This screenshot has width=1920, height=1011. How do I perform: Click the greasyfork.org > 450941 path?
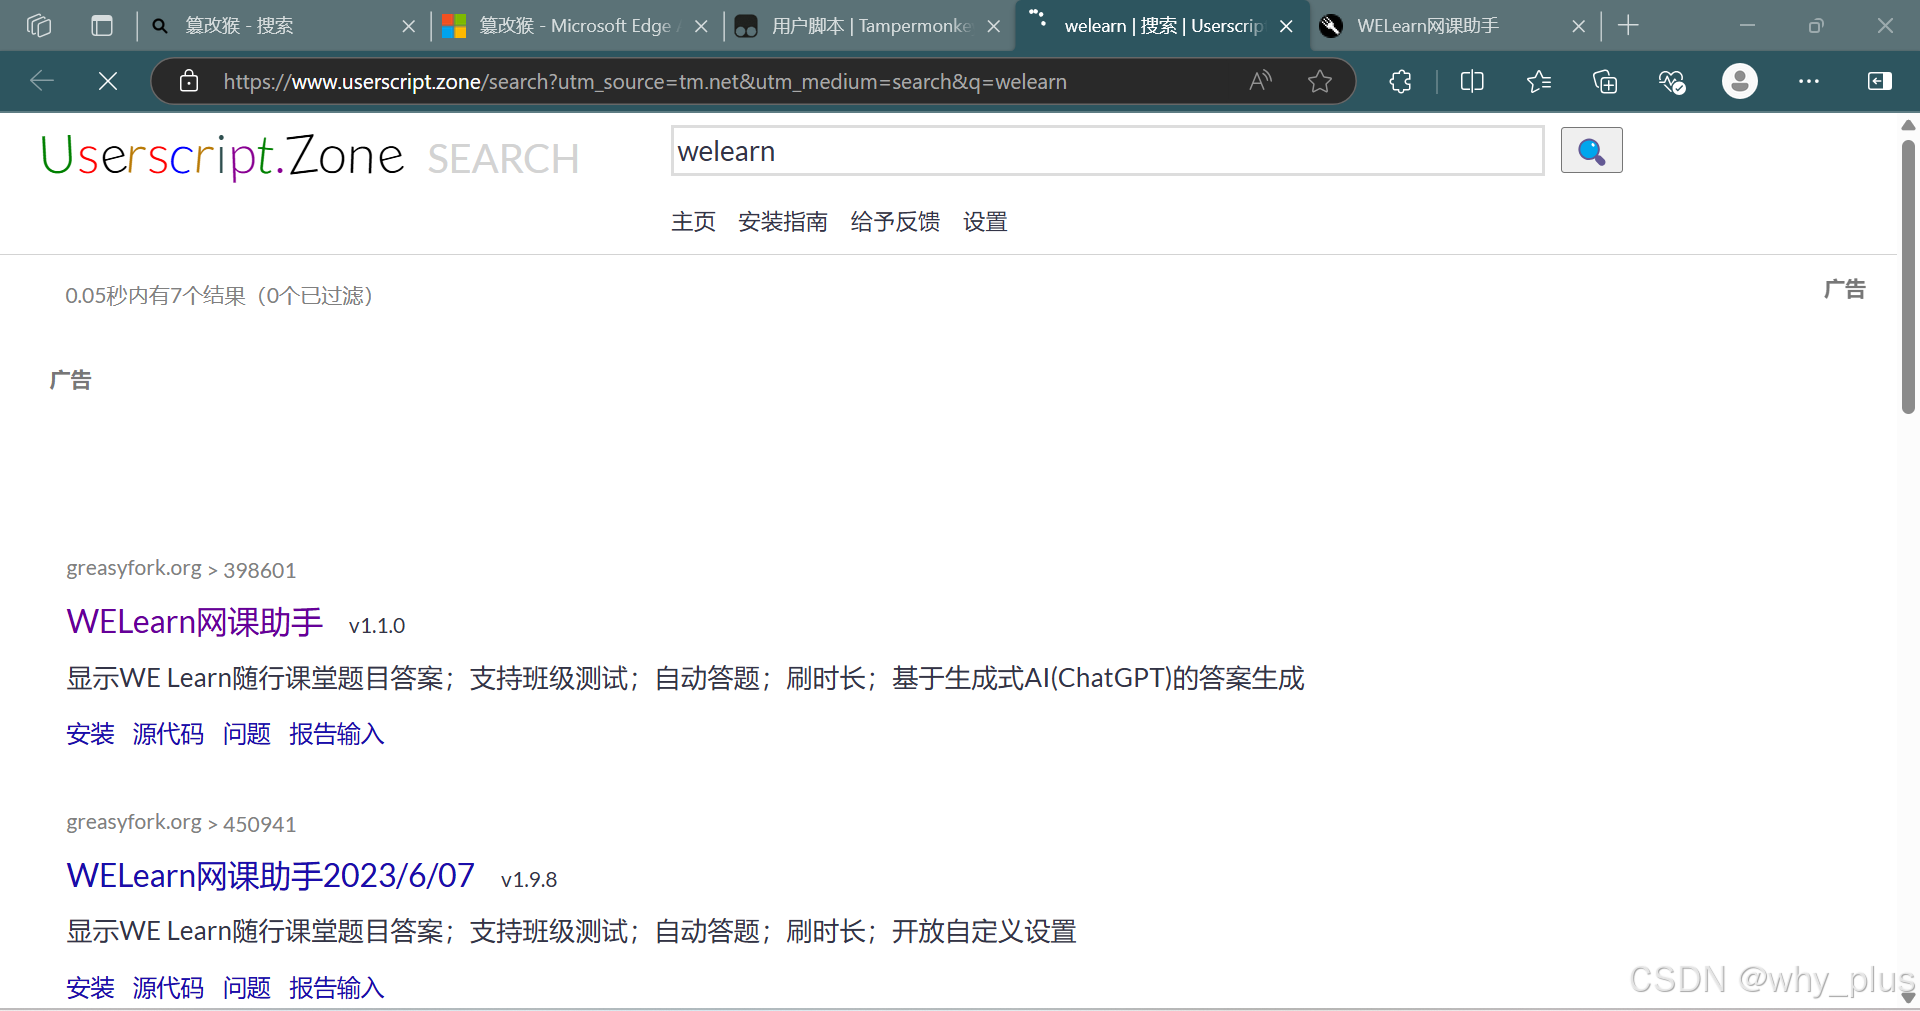pos(181,823)
